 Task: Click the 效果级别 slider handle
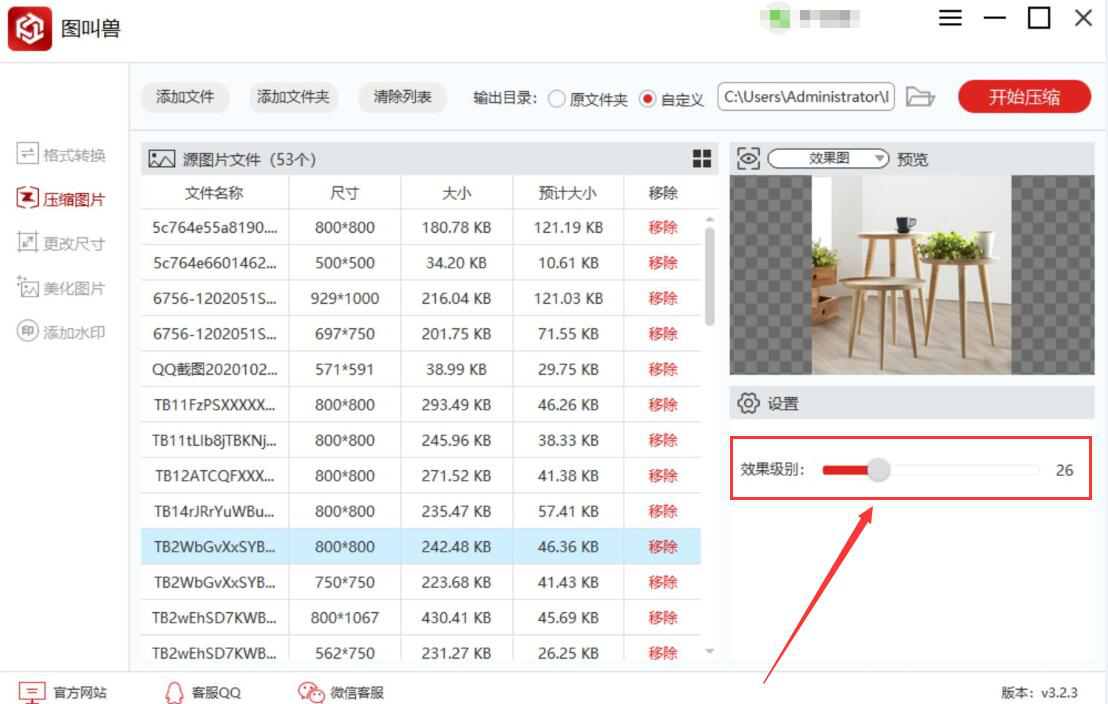pyautogui.click(x=878, y=469)
